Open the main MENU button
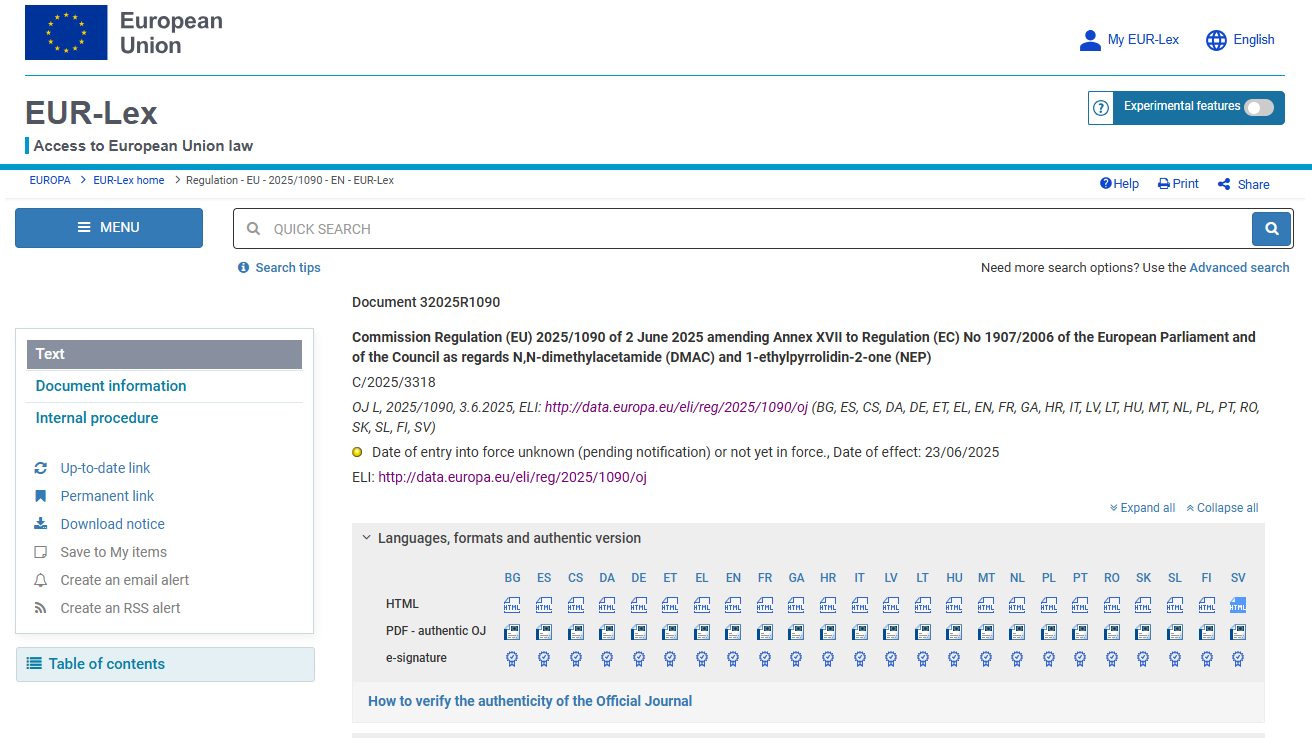Image resolution: width=1312 pixels, height=738 pixels. coord(109,228)
